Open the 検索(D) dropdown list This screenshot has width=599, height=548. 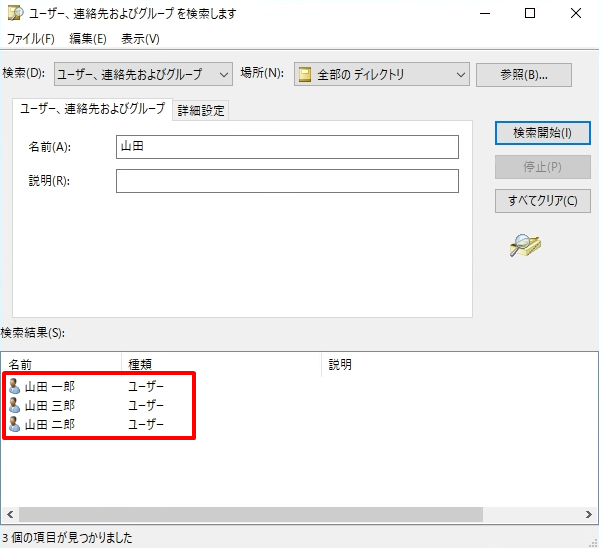(143, 74)
